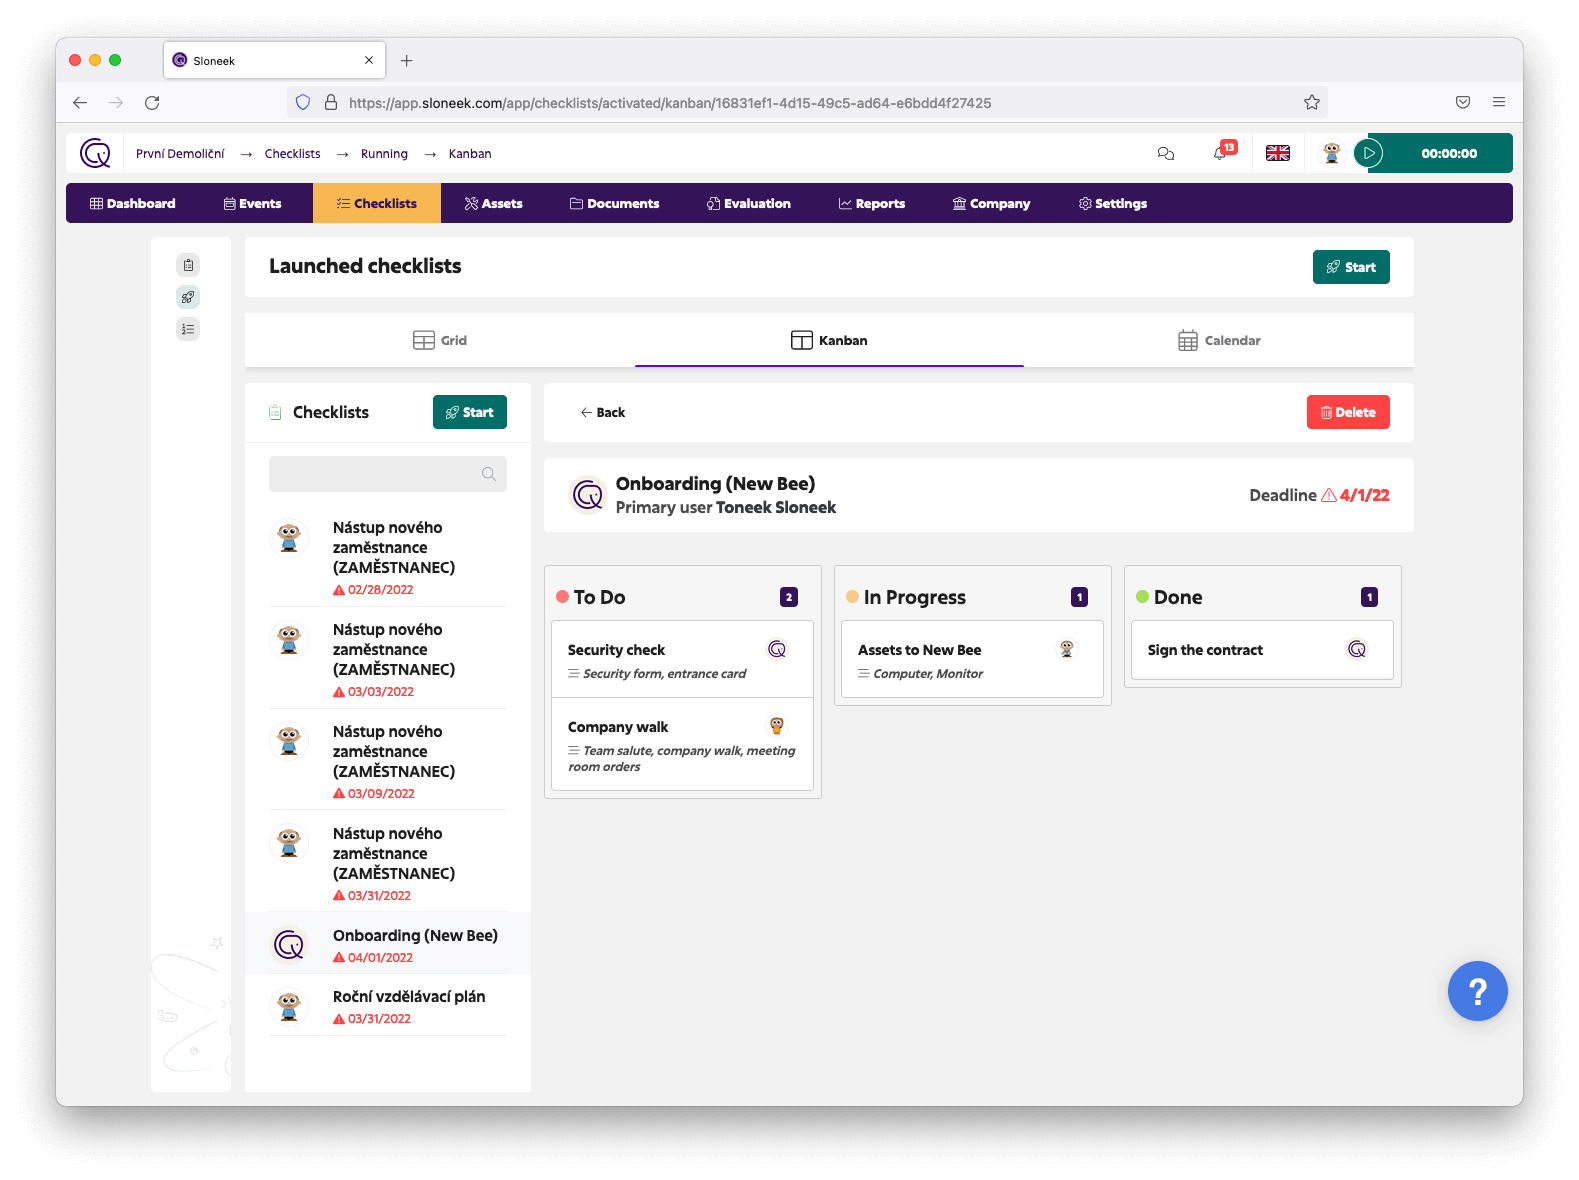Click the Kanban breadcrumb link

click(470, 153)
